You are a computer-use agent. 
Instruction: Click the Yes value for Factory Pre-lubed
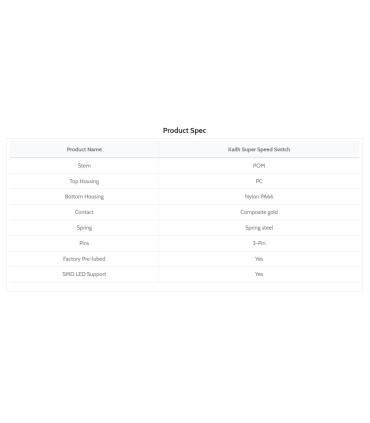point(259,259)
